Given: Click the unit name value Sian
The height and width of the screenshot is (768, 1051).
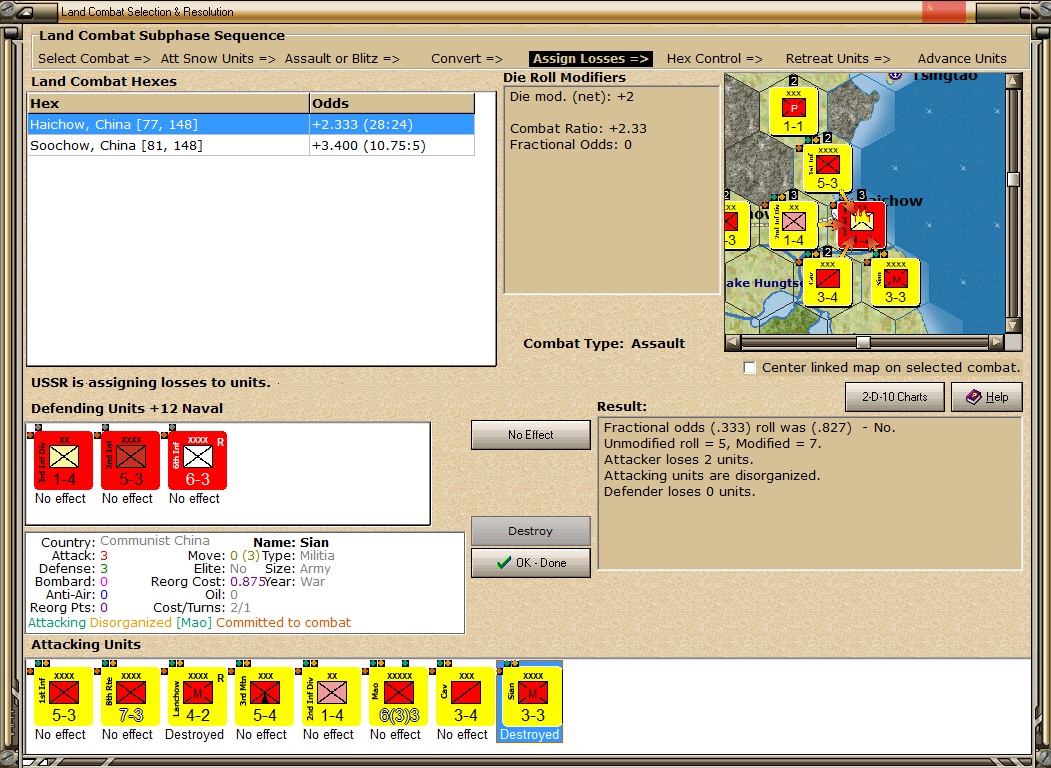Looking at the screenshot, I should tap(314, 543).
